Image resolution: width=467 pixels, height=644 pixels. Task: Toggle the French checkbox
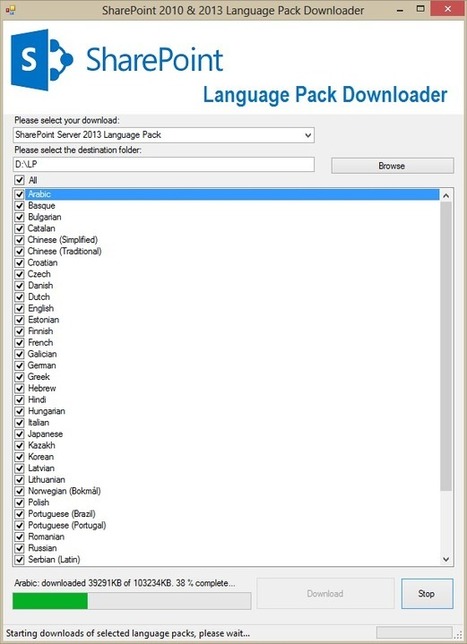click(19, 343)
